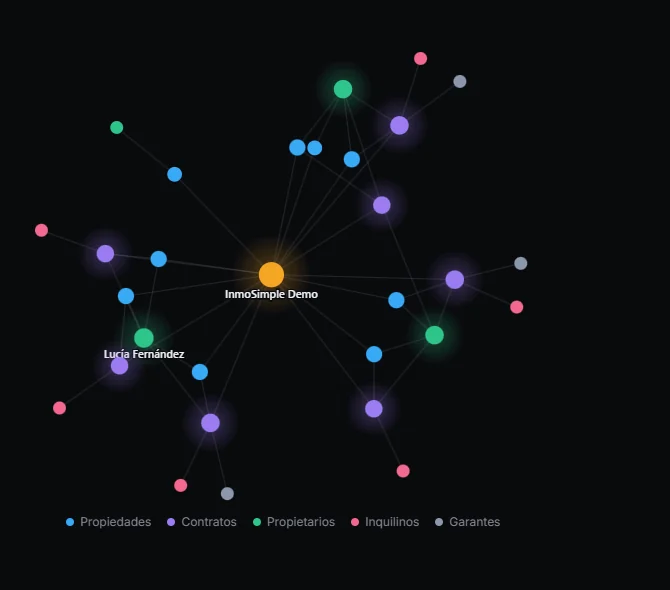Select the purple contract node just above-right of center

[382, 205]
